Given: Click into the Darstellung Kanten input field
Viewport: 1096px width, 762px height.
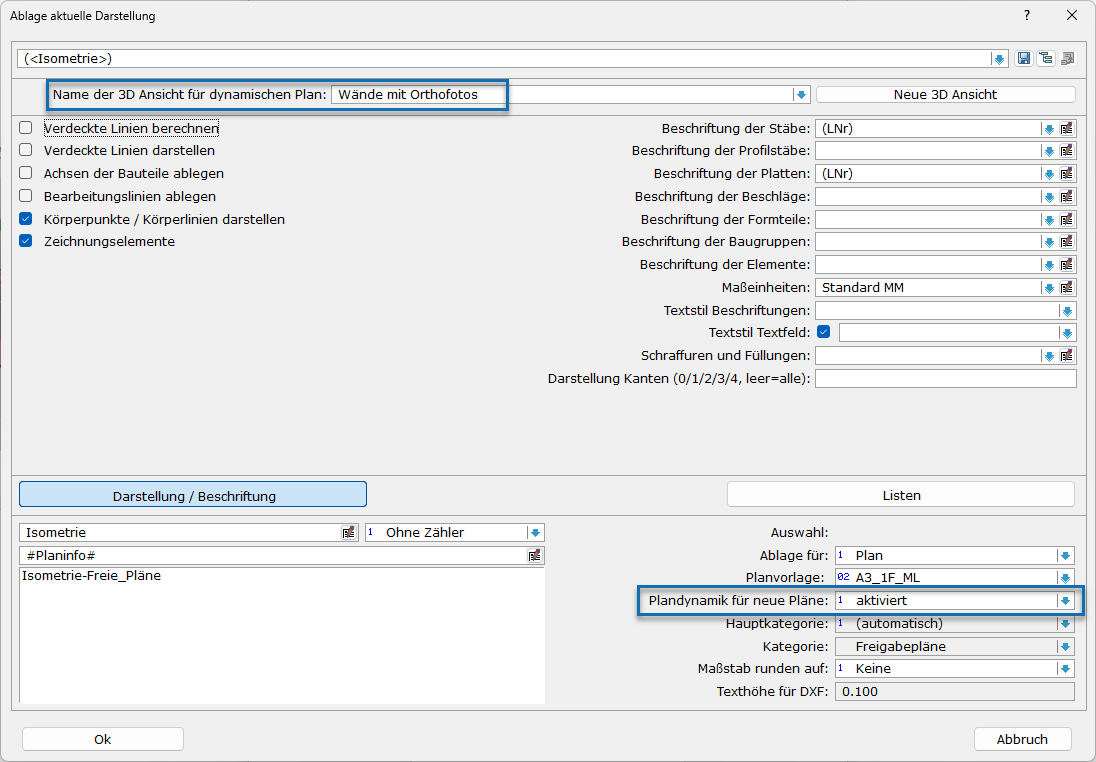Looking at the screenshot, I should pyautogui.click(x=945, y=379).
